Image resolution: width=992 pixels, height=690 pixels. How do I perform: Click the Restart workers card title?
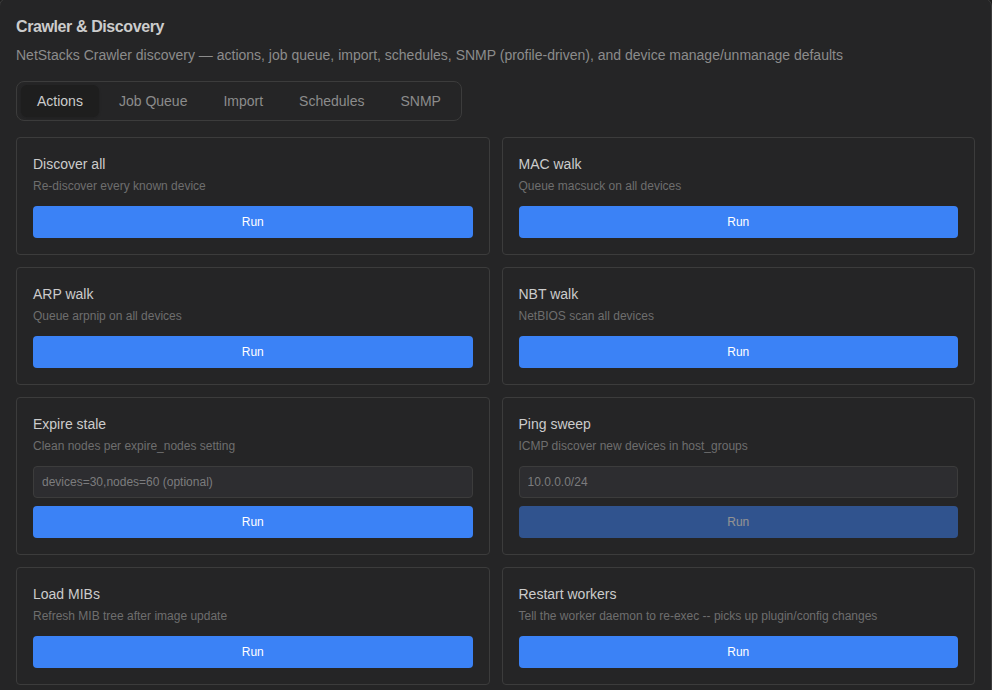(x=567, y=595)
